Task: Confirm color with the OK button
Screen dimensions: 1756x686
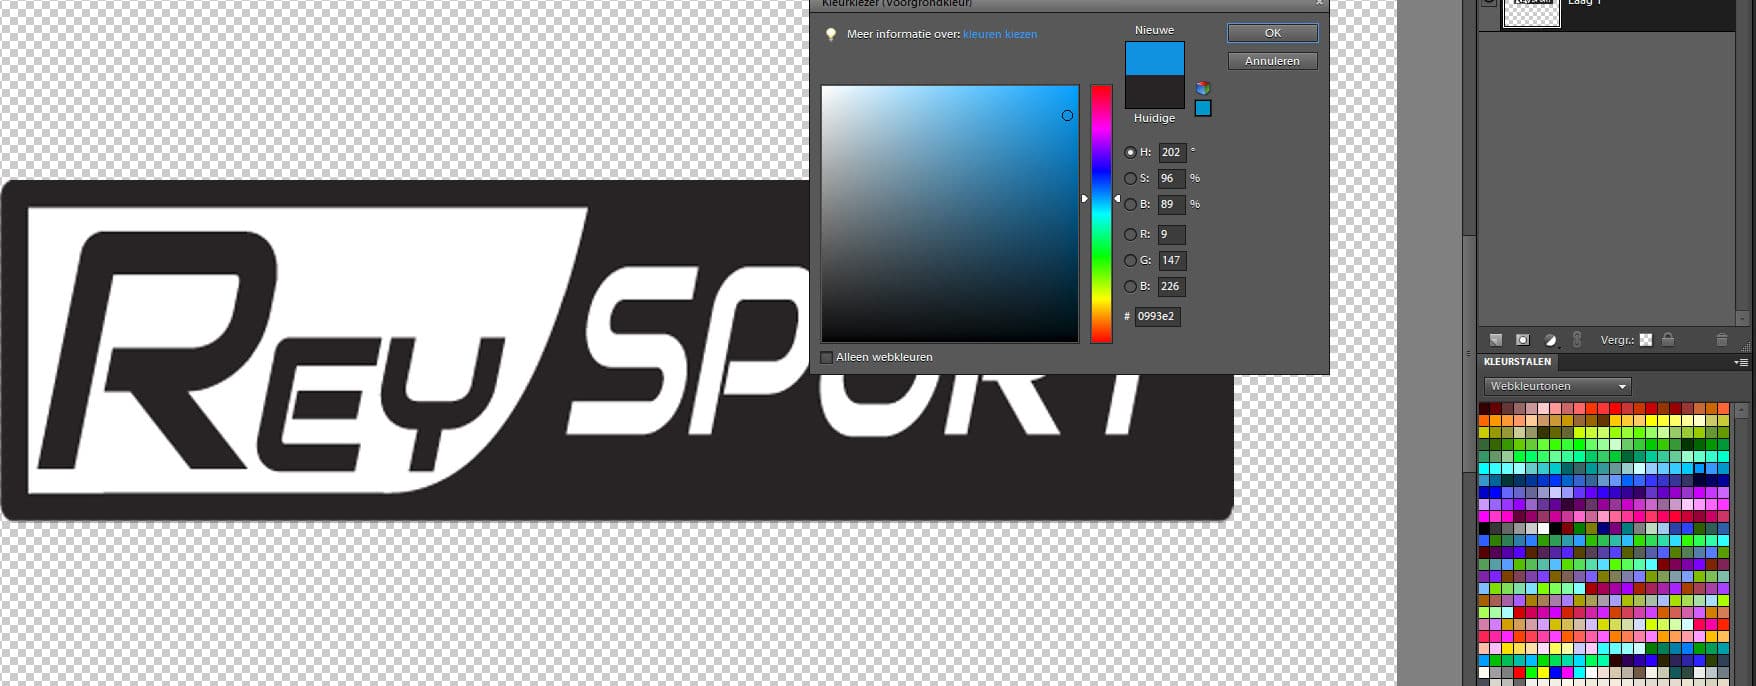Action: [x=1272, y=33]
